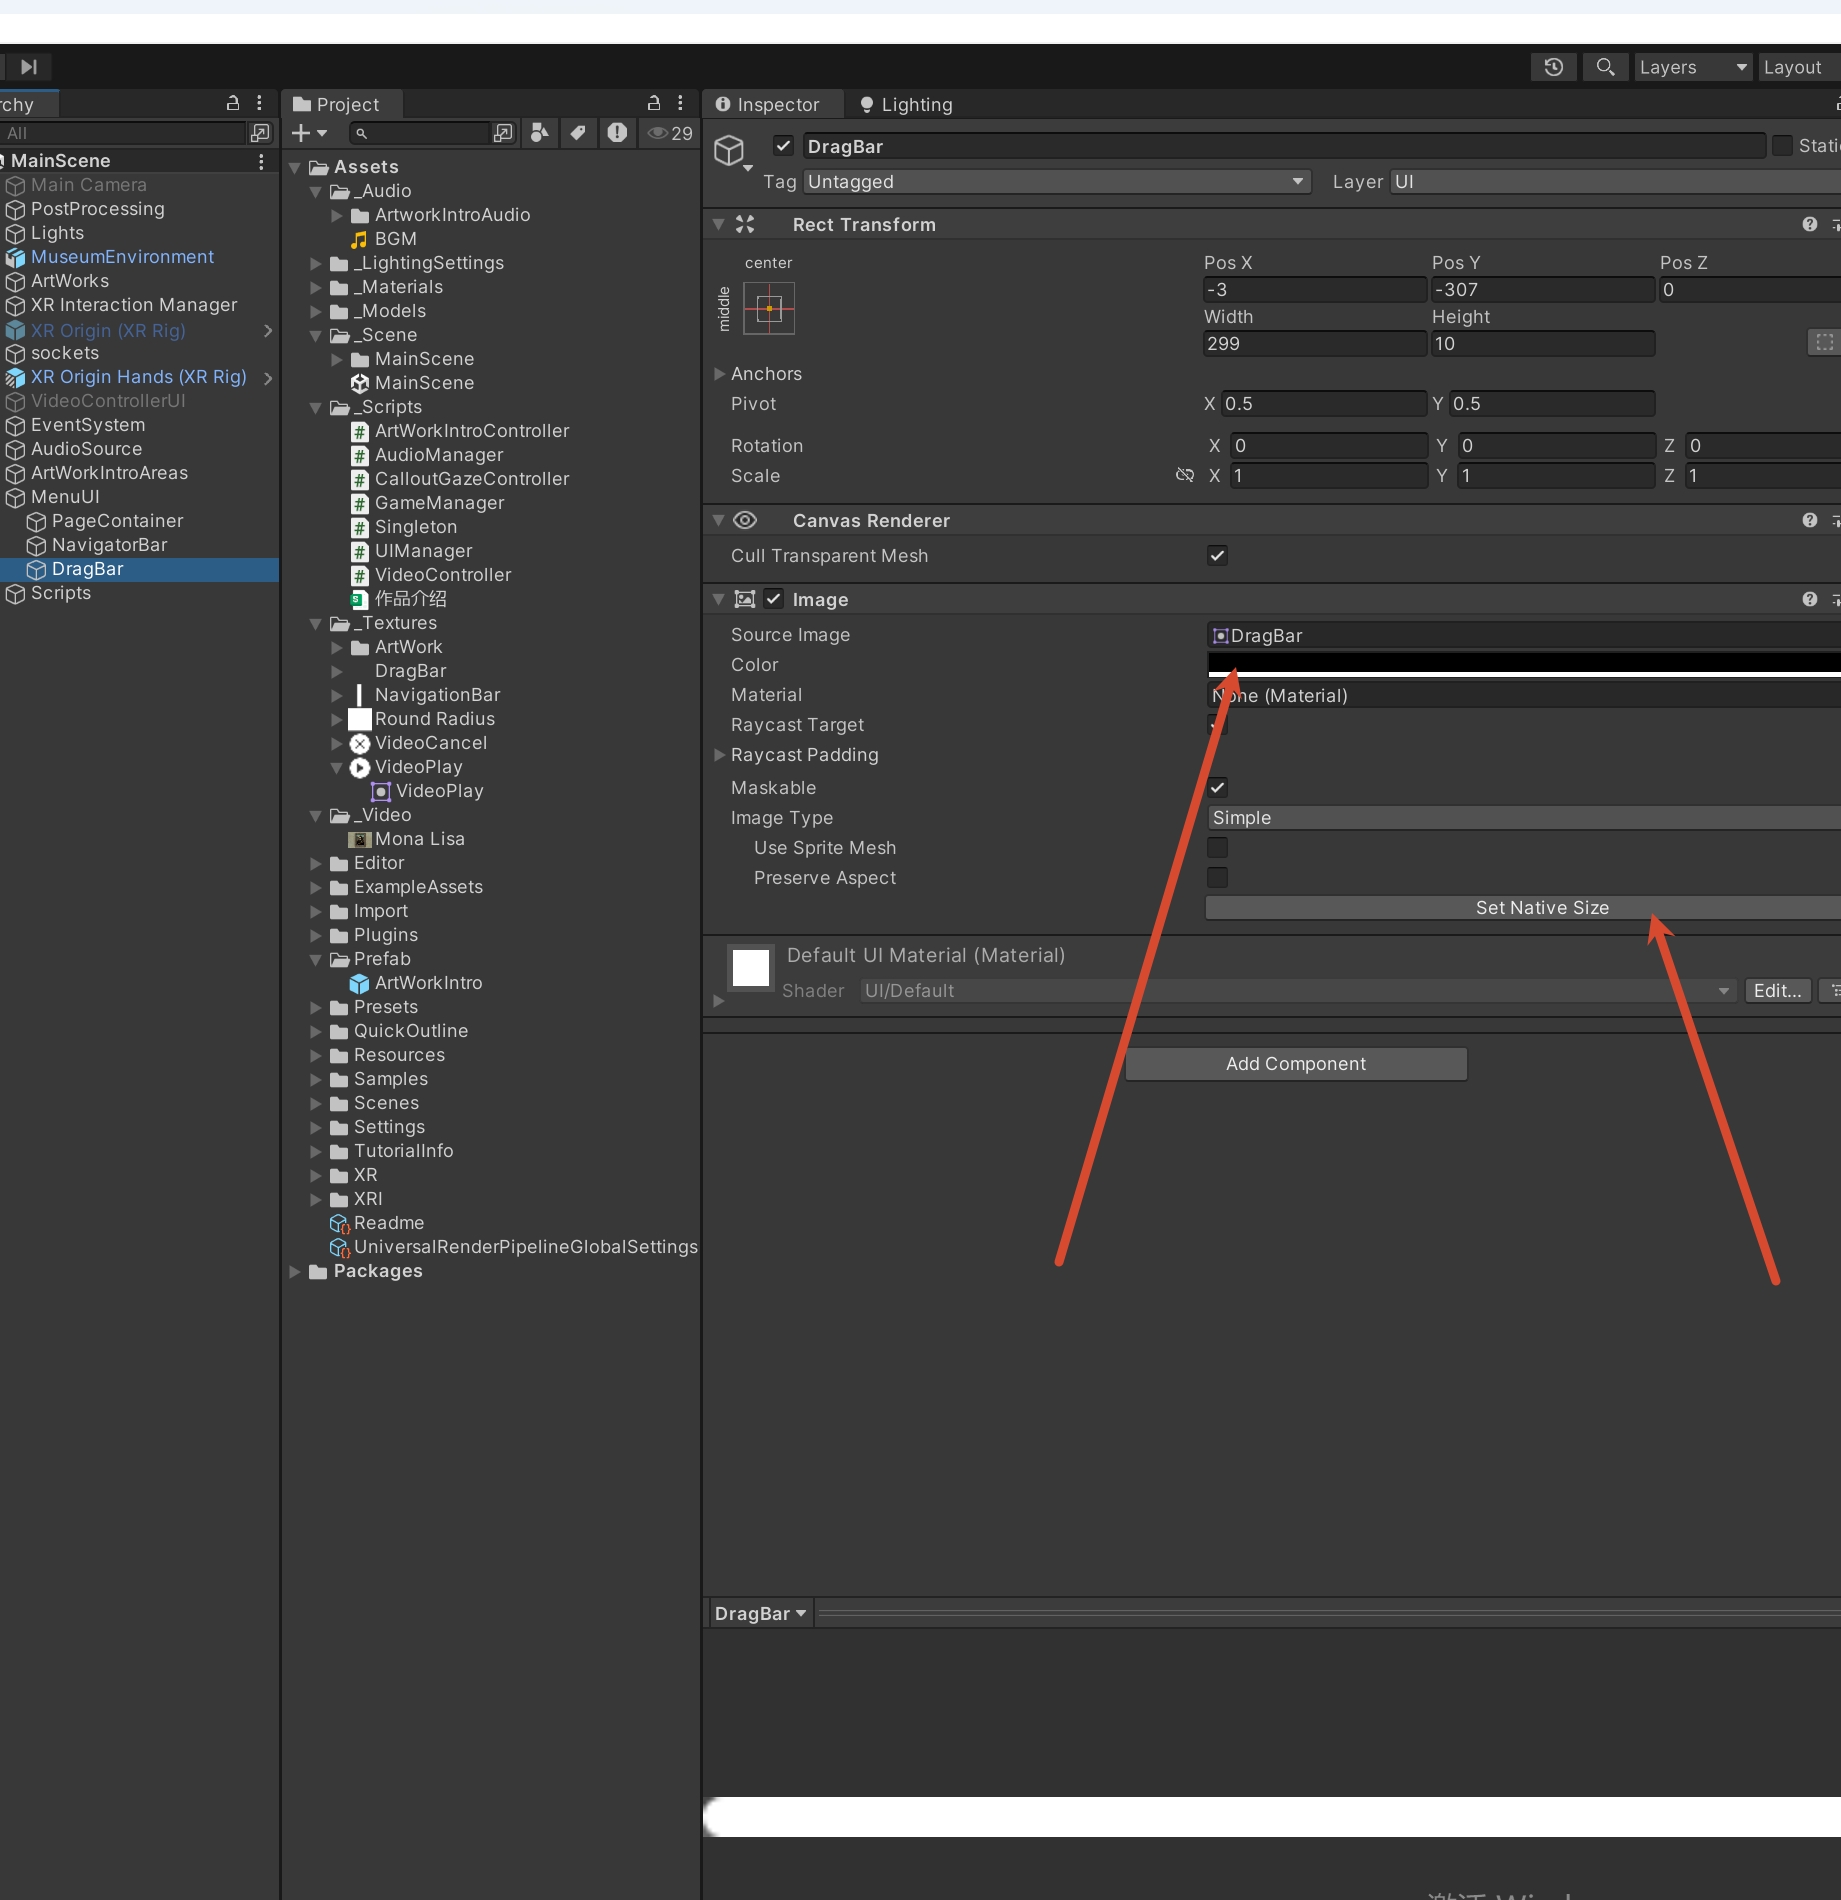Click the Pos X field

tap(1314, 289)
